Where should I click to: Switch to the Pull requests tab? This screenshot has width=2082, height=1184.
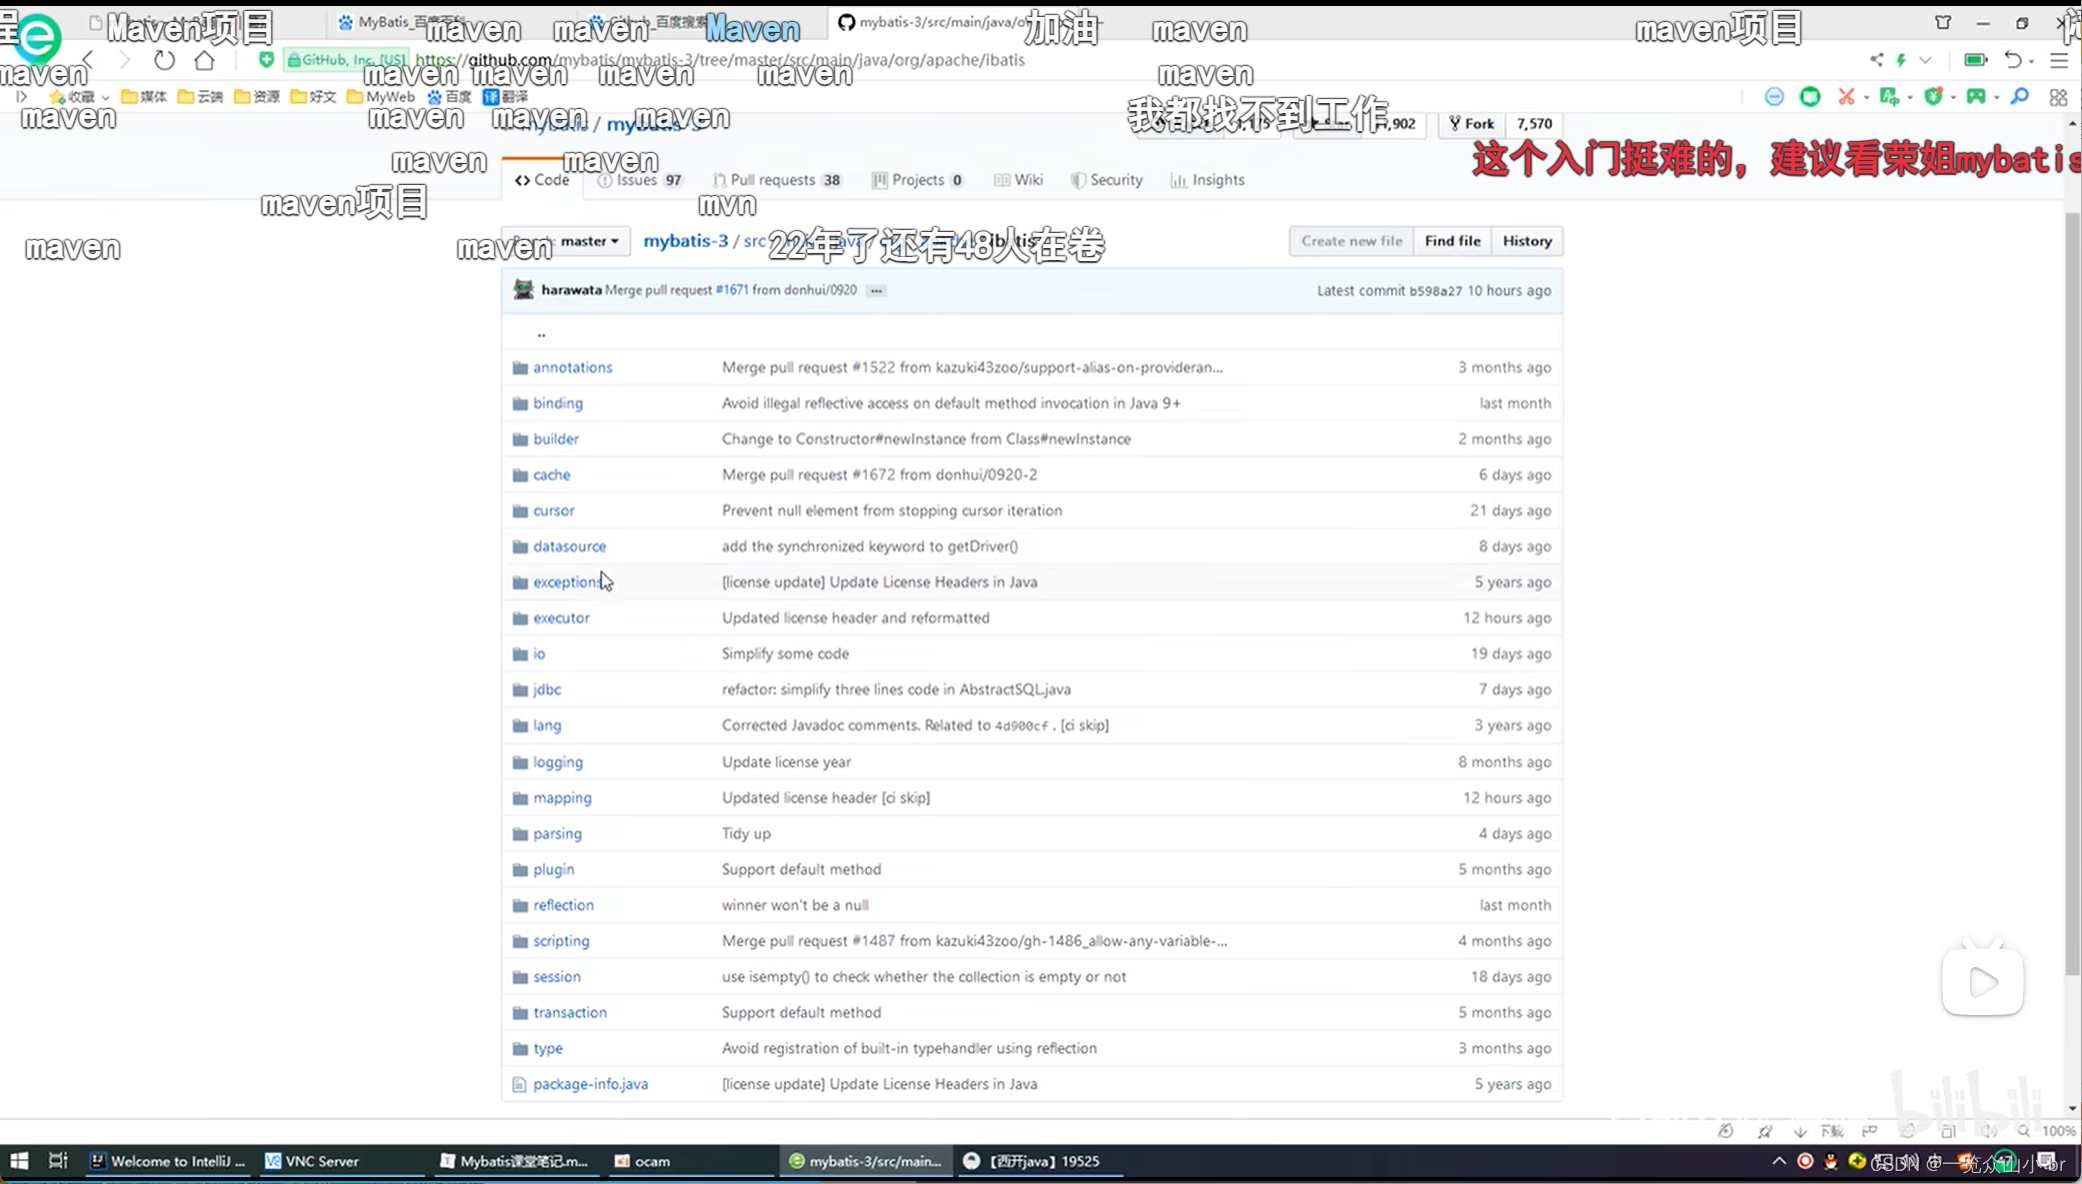tap(776, 180)
